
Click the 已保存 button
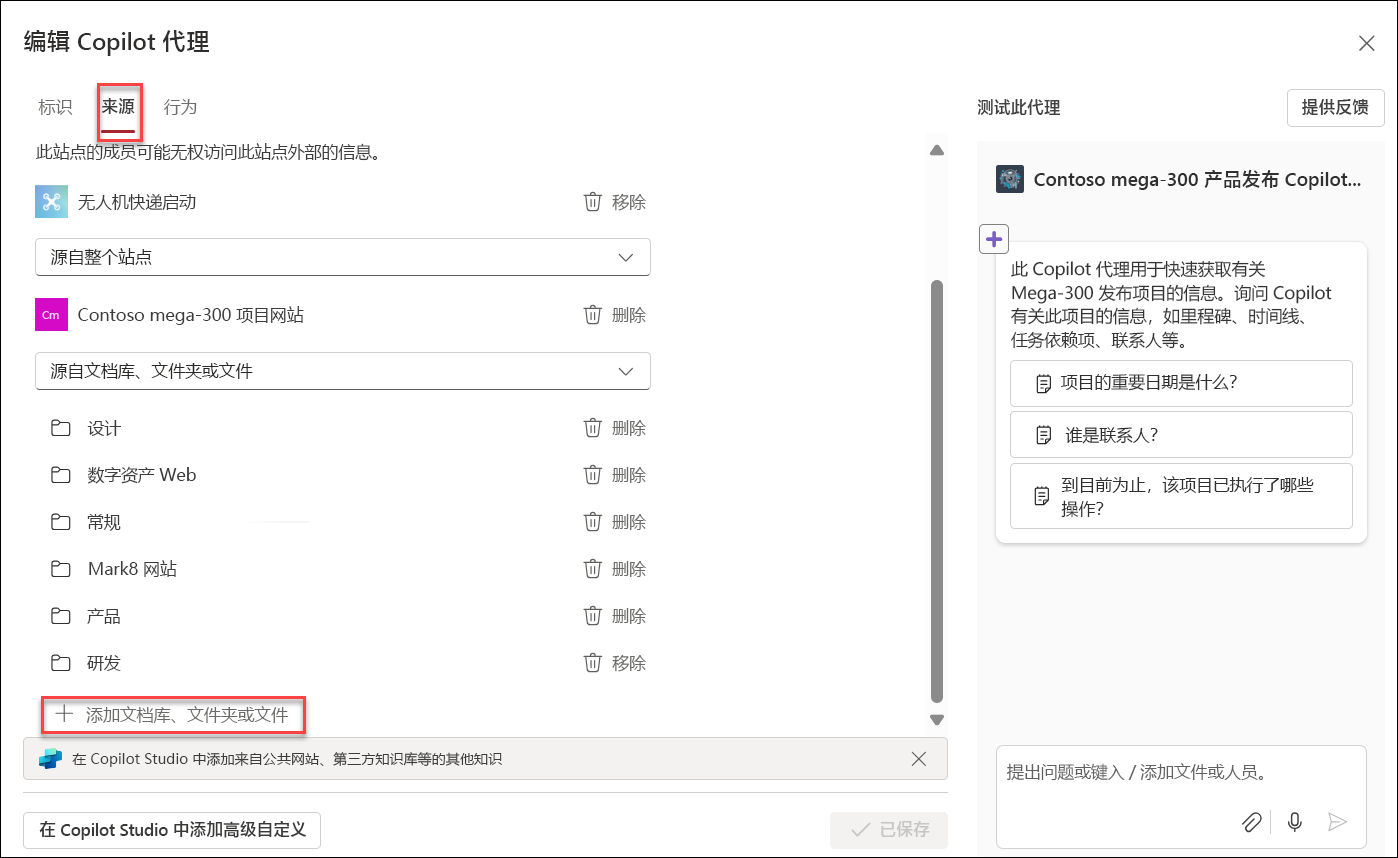[x=889, y=830]
